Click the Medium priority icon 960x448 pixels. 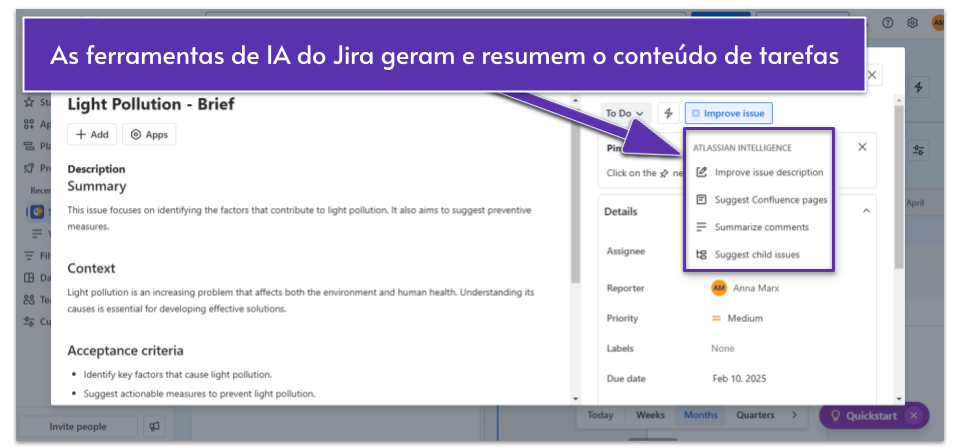(716, 318)
